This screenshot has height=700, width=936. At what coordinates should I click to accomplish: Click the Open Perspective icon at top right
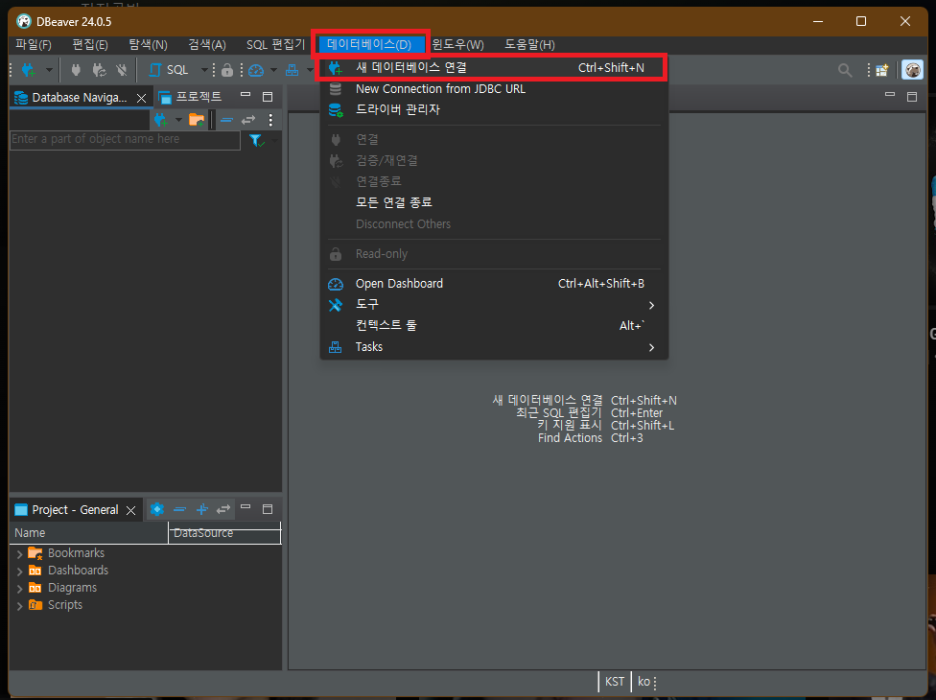coord(882,70)
